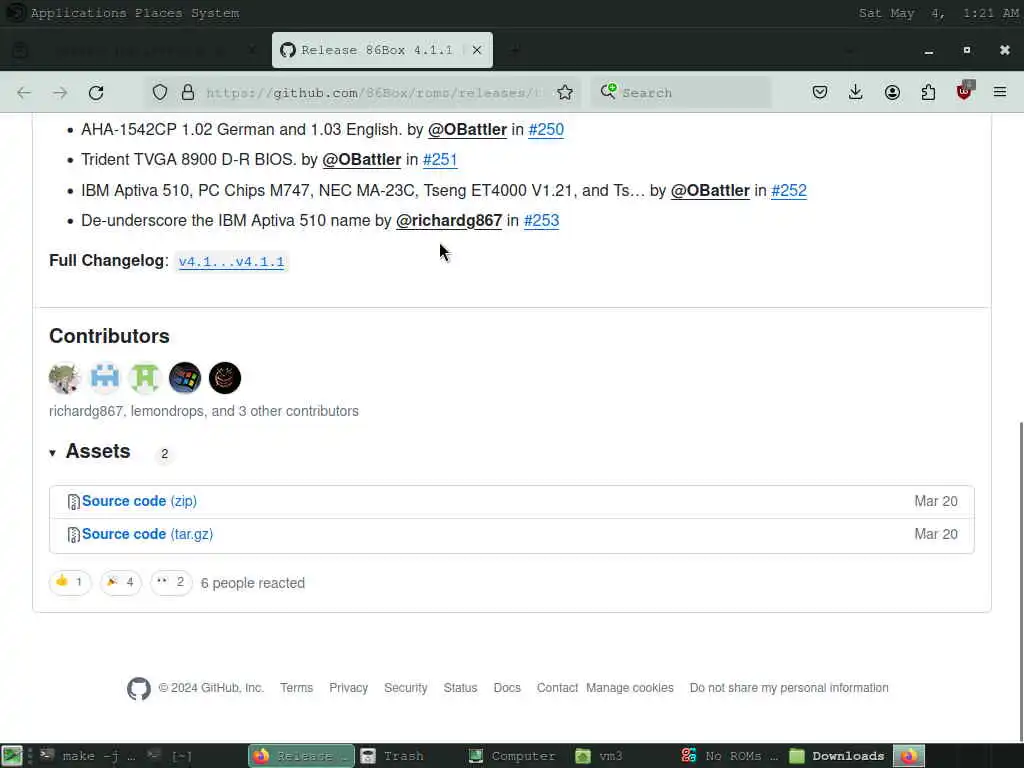The image size is (1024, 768).
Task: Click the show desktop icon in taskbar
Action: click(x=12, y=756)
